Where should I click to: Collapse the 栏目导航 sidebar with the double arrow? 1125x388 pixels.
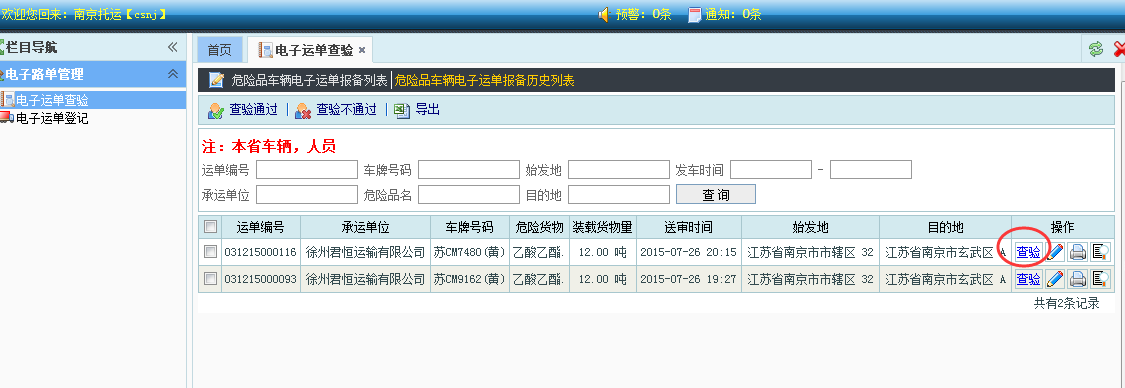[172, 47]
